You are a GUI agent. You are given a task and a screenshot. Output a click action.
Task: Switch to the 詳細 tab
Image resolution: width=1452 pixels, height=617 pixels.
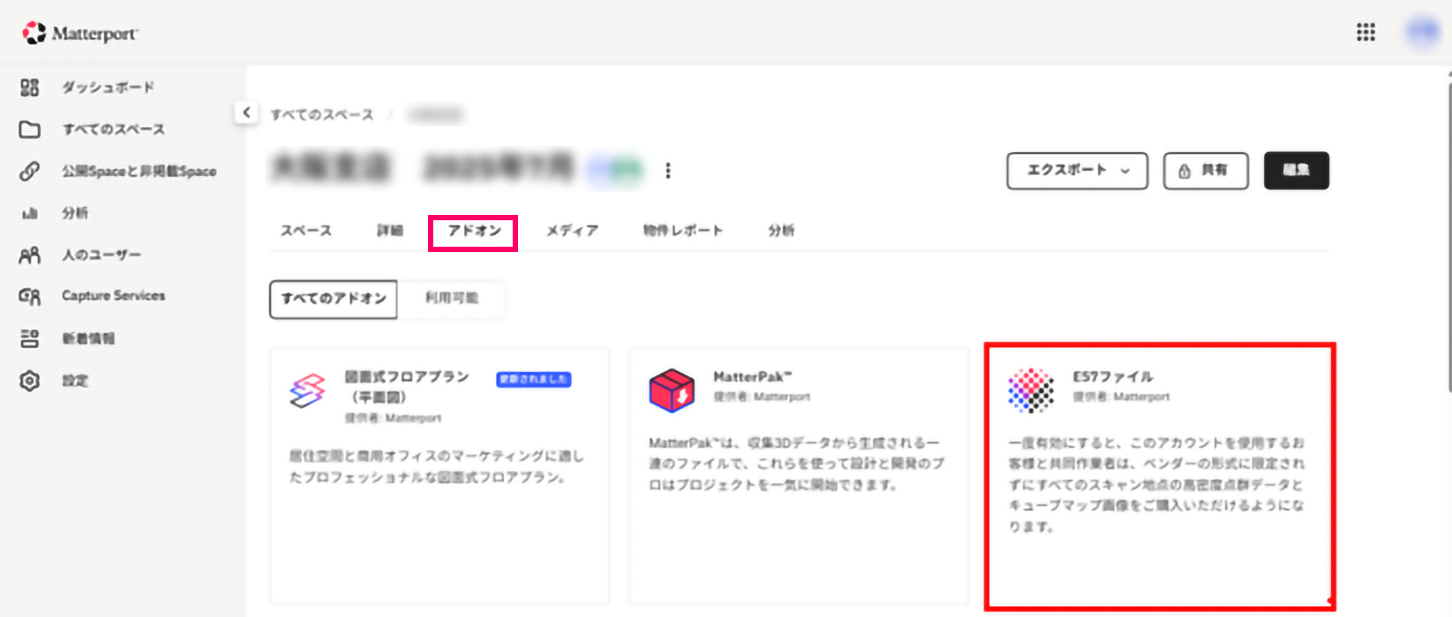click(x=390, y=231)
